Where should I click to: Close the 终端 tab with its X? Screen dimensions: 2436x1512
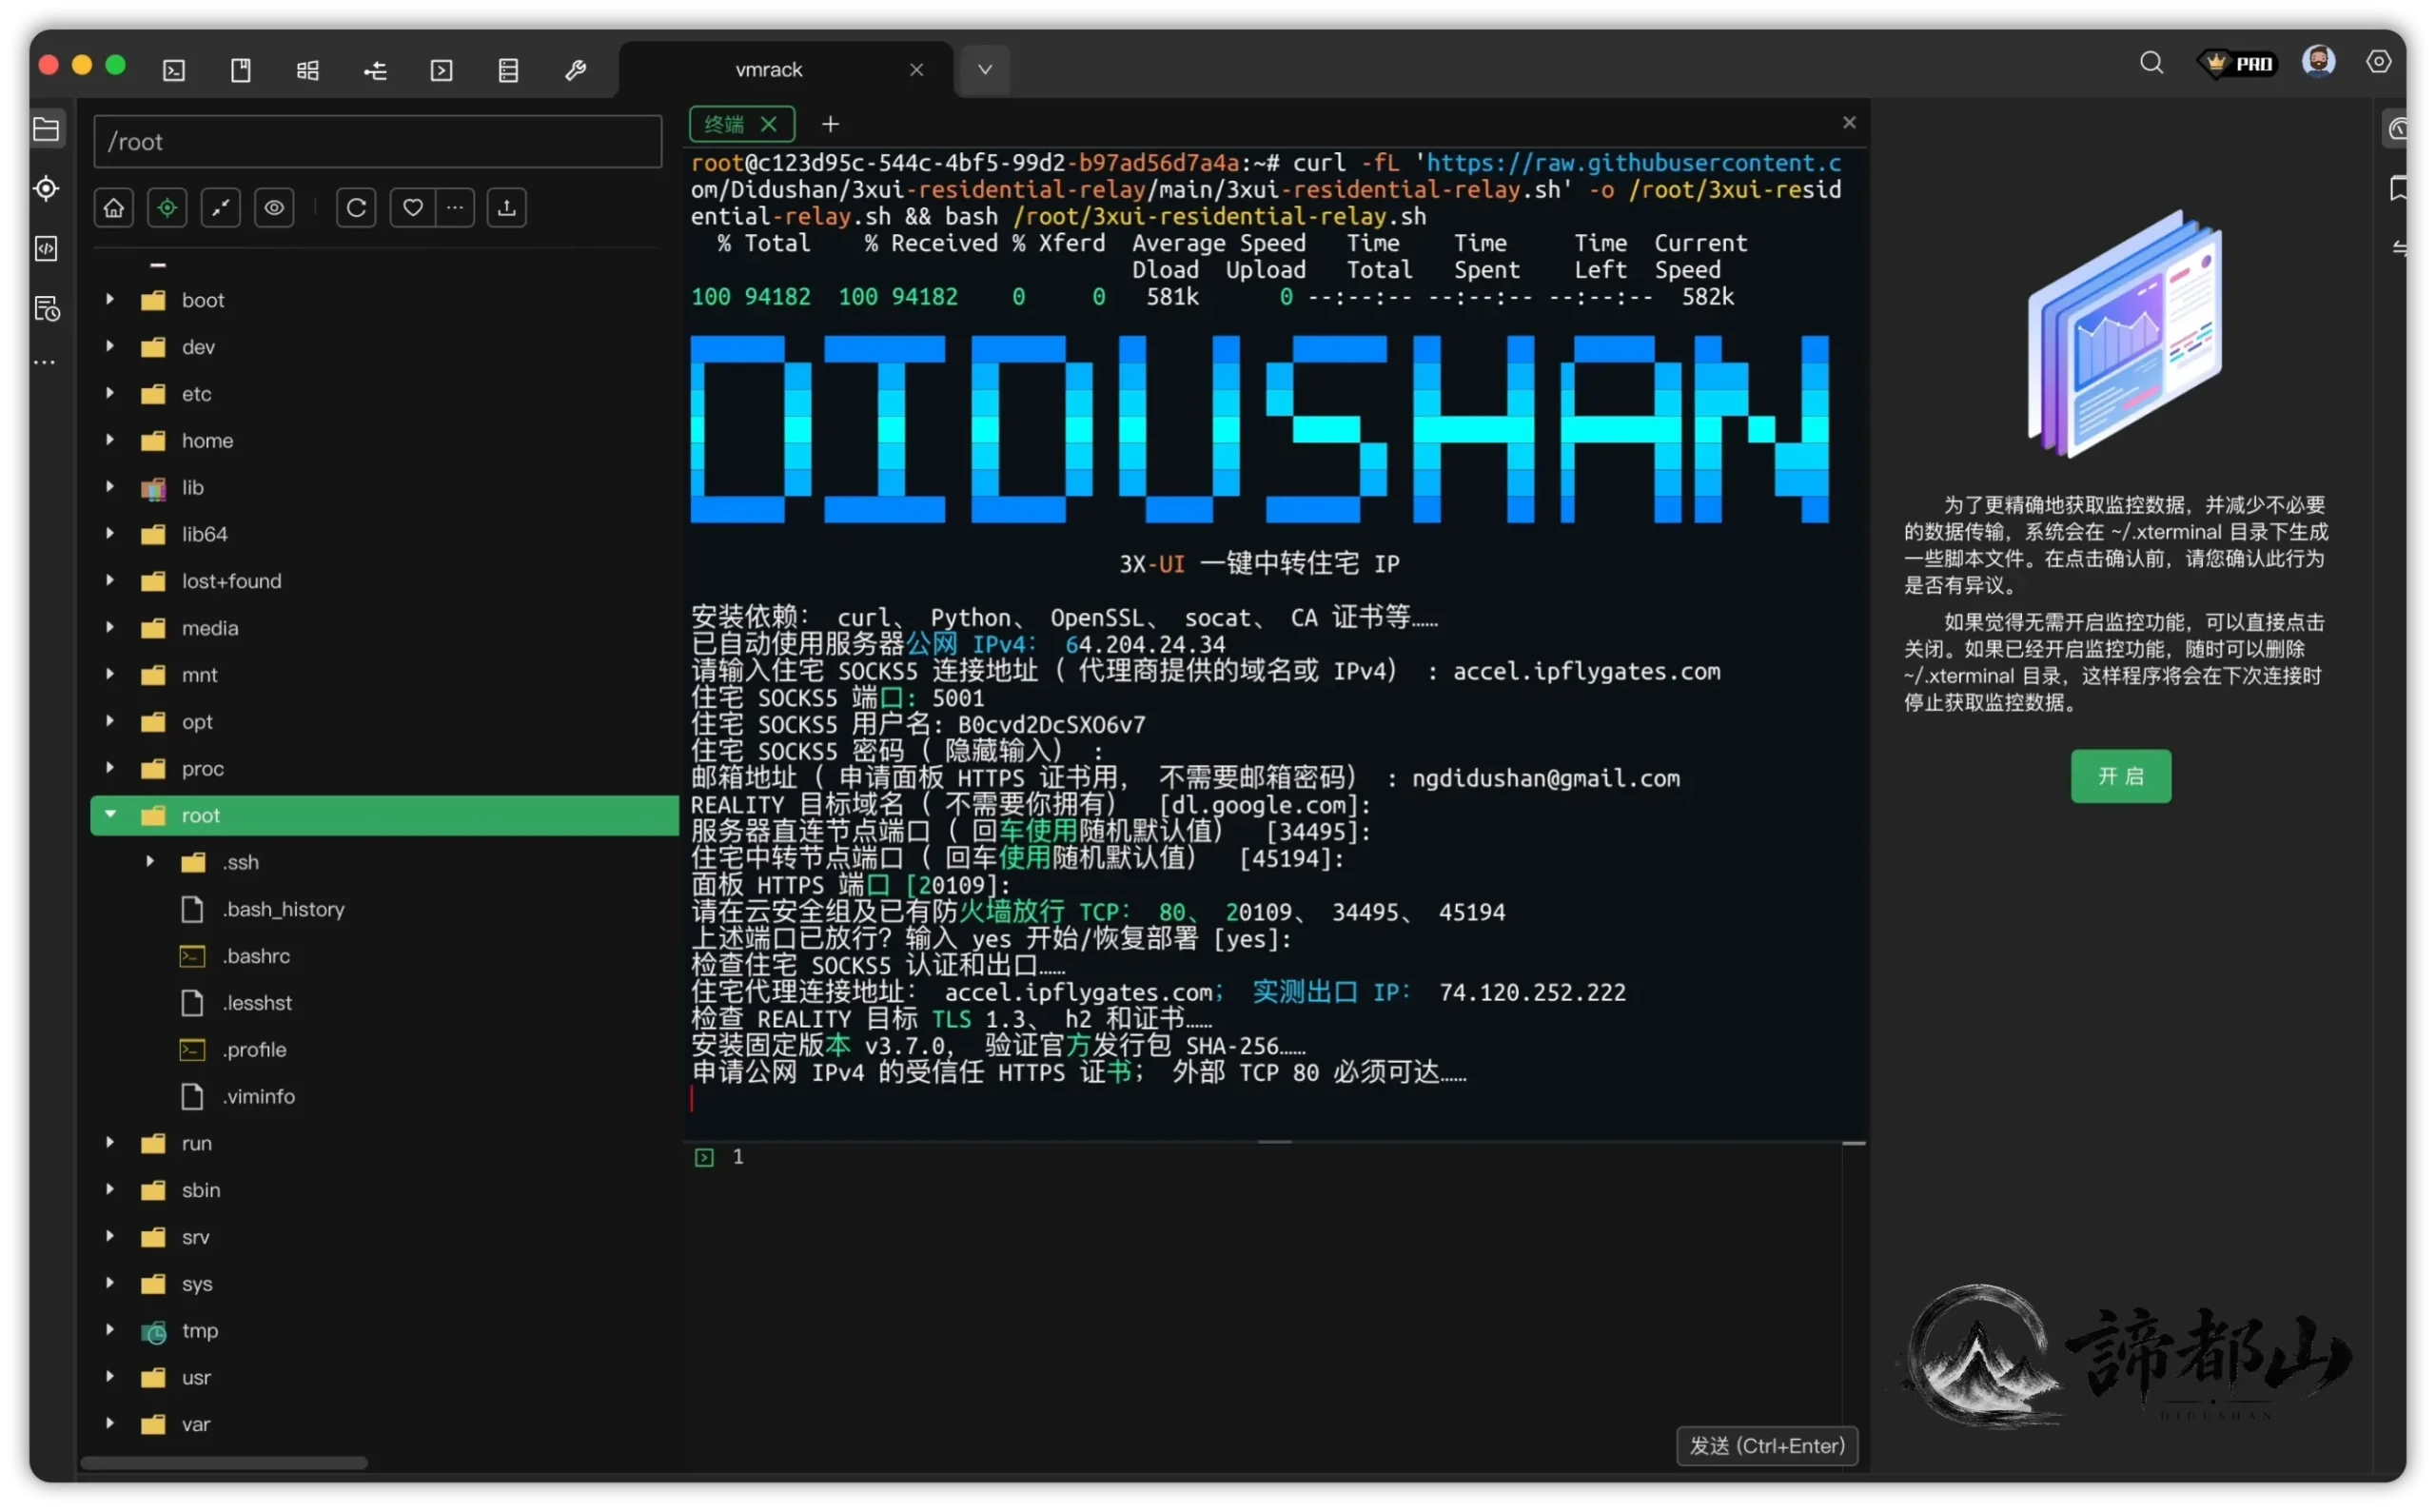tap(770, 124)
